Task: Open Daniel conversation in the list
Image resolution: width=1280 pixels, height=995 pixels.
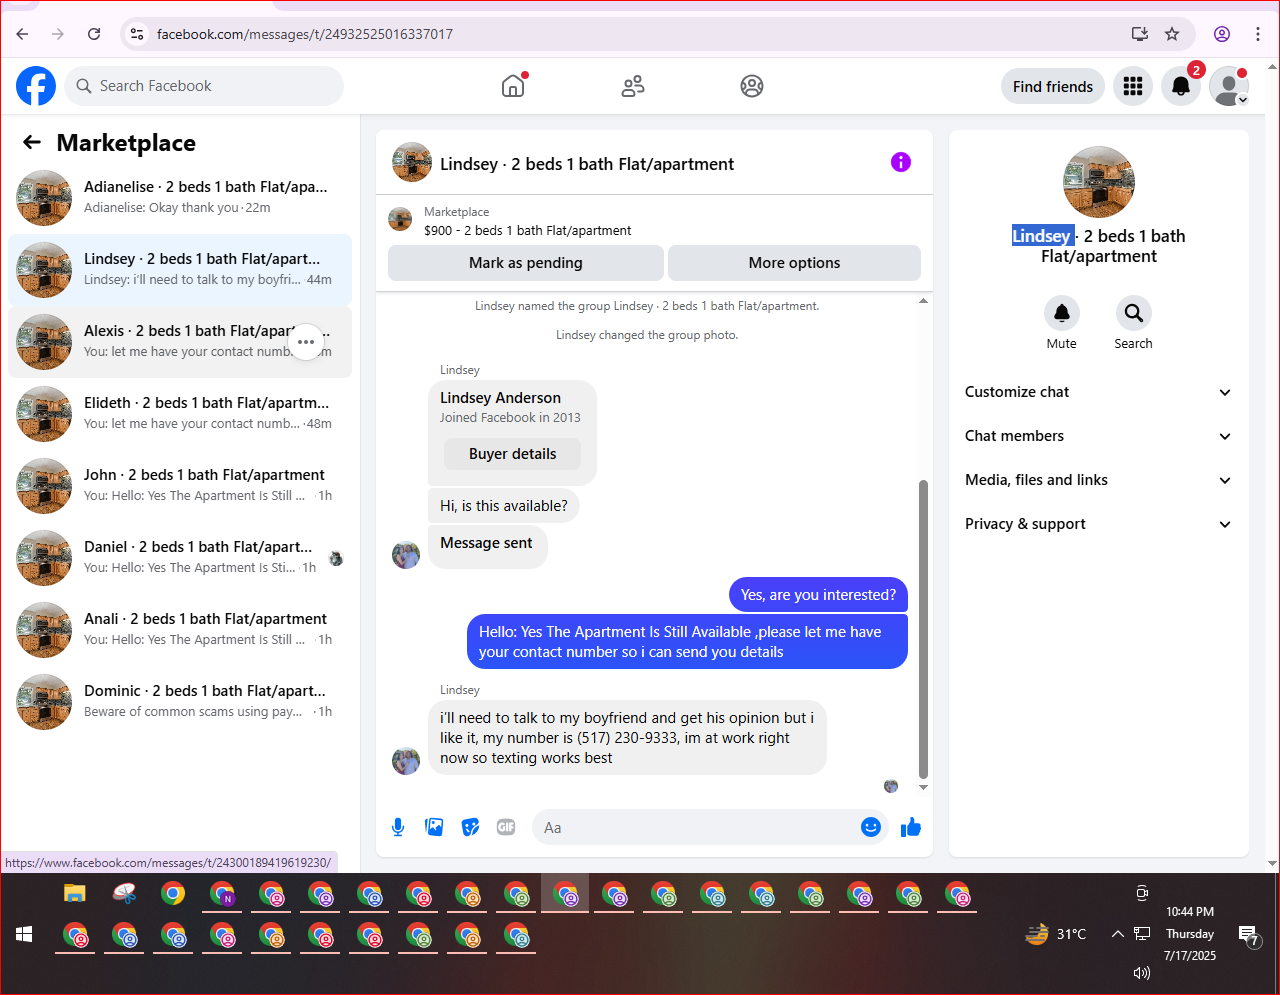Action: tap(180, 558)
